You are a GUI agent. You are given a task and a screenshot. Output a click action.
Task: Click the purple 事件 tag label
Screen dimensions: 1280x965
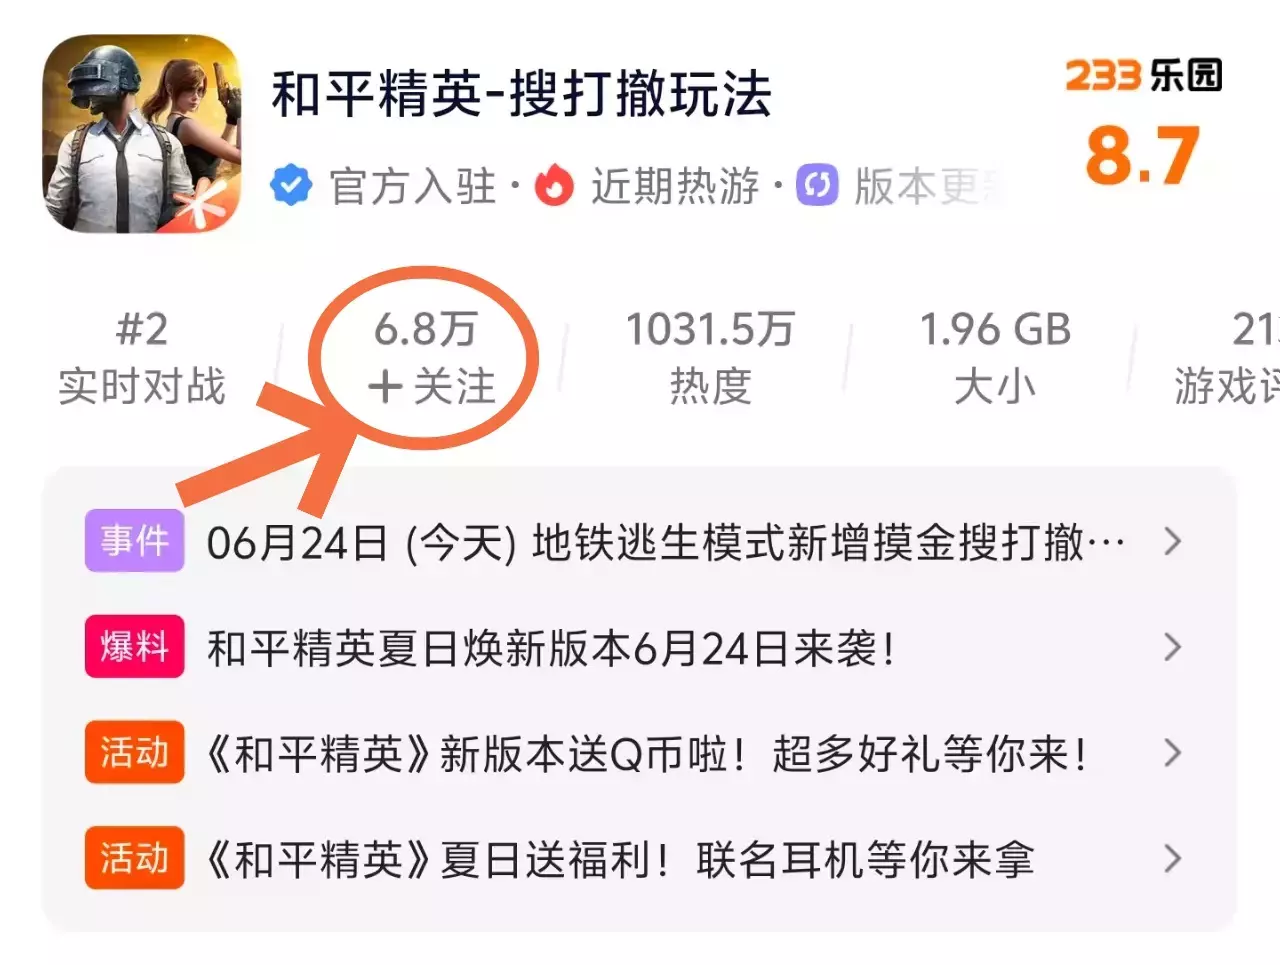(x=134, y=541)
